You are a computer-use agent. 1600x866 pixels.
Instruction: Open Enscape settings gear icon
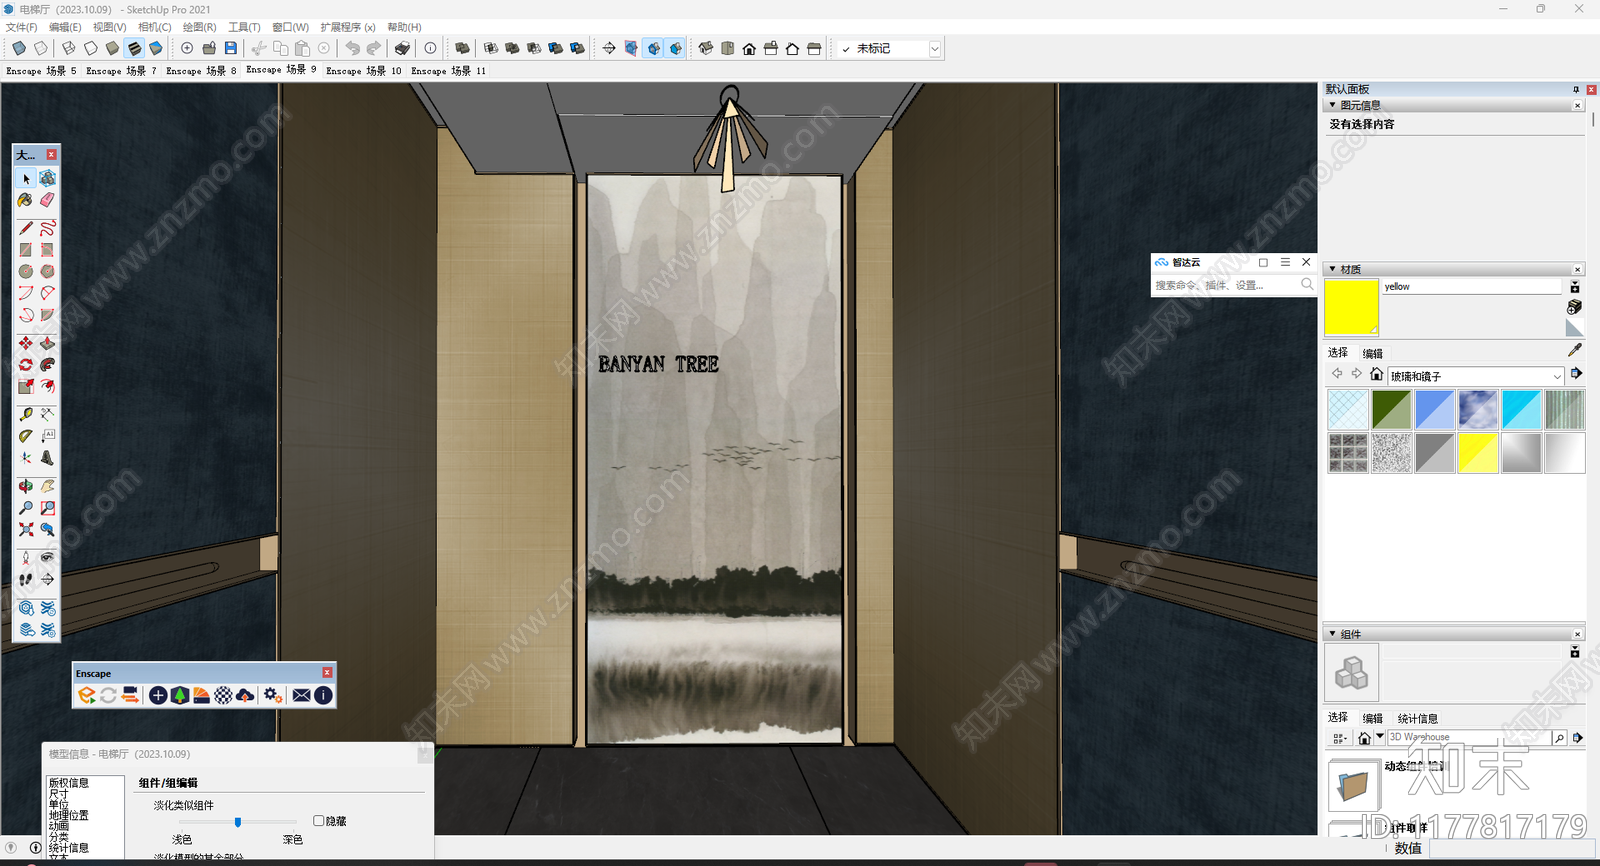point(272,695)
